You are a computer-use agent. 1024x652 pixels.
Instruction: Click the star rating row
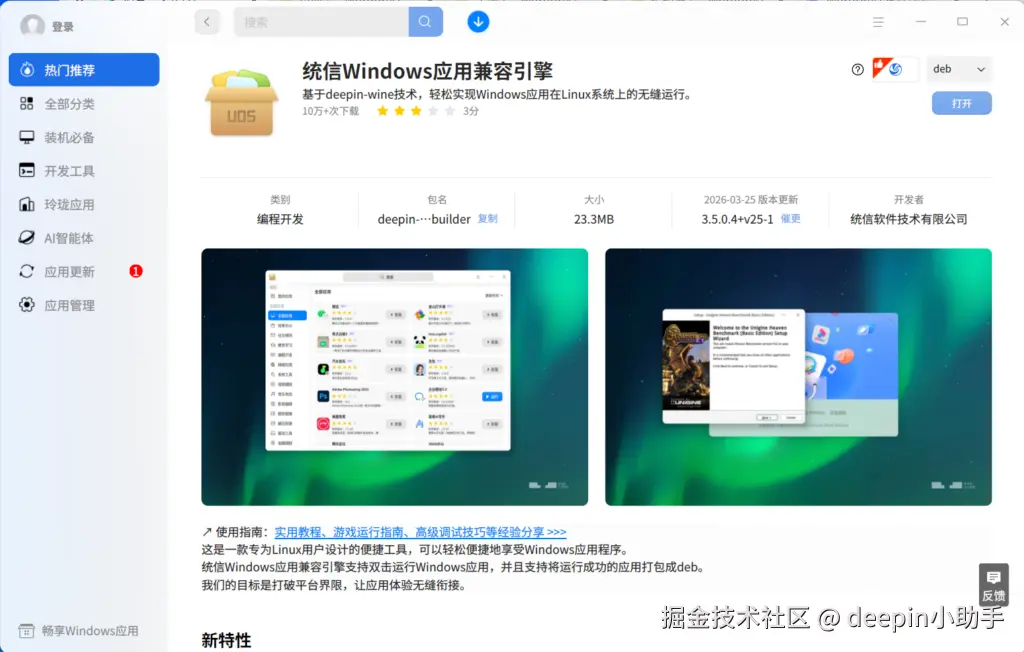416,111
